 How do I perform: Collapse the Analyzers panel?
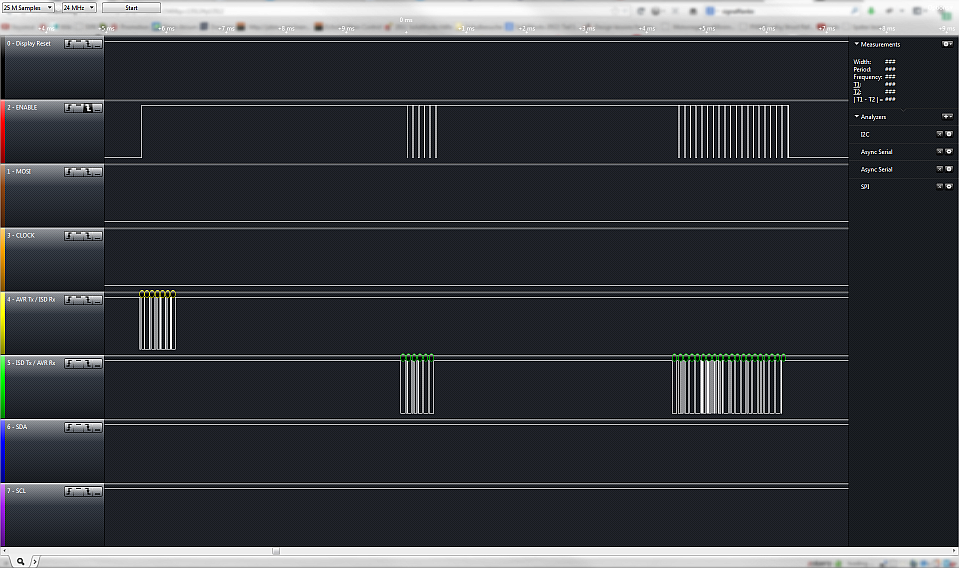coord(856,116)
